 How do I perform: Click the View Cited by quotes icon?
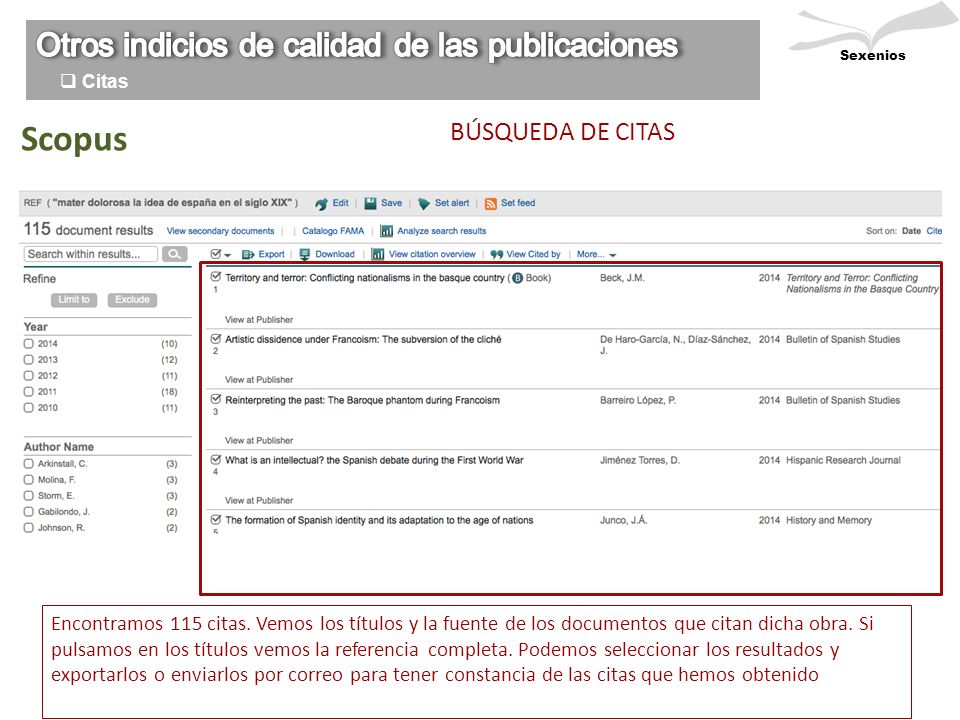[497, 254]
